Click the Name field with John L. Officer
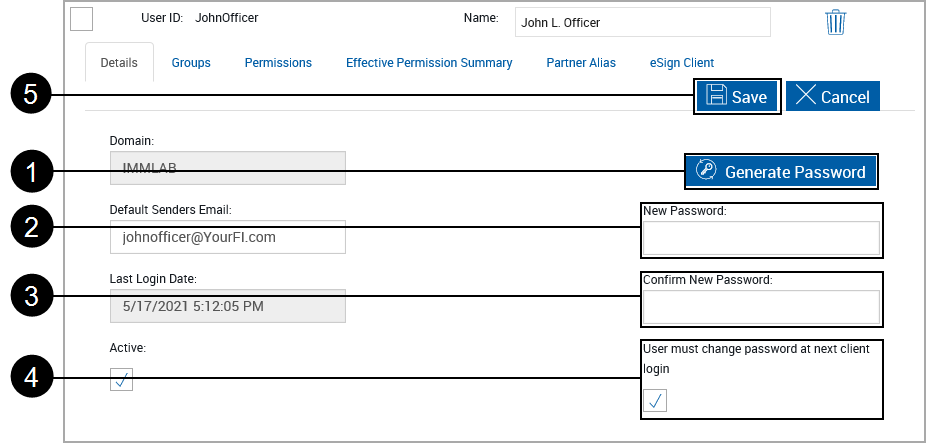The image size is (926, 443). tap(642, 22)
